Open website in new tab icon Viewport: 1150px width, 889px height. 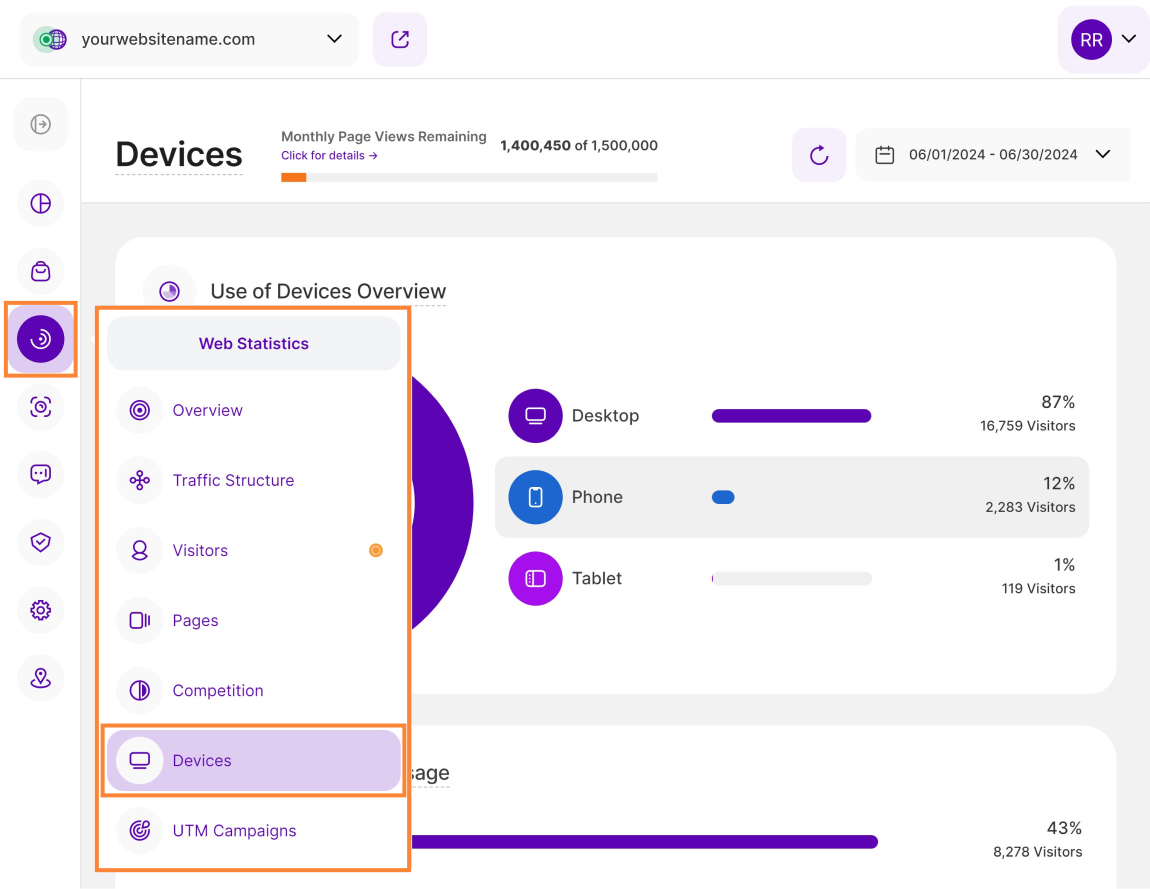coord(400,40)
